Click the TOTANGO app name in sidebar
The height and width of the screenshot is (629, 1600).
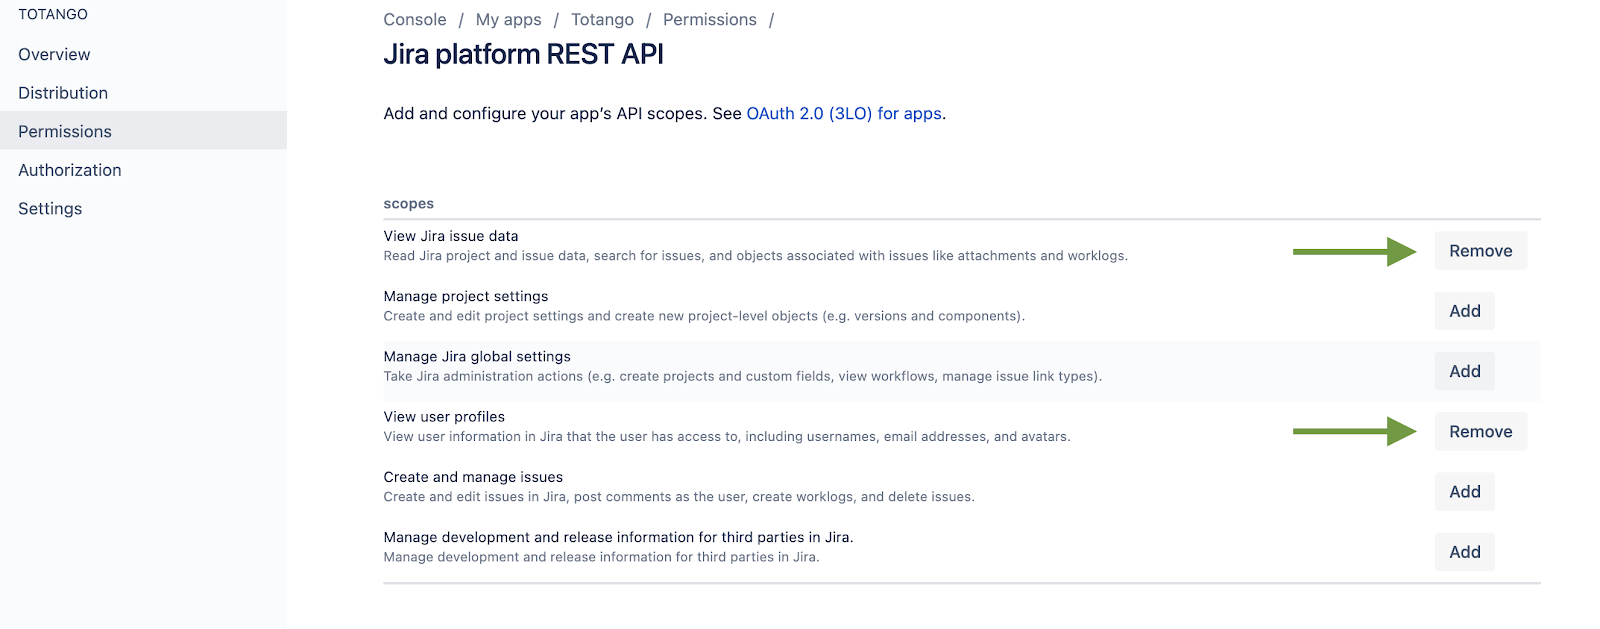click(53, 14)
